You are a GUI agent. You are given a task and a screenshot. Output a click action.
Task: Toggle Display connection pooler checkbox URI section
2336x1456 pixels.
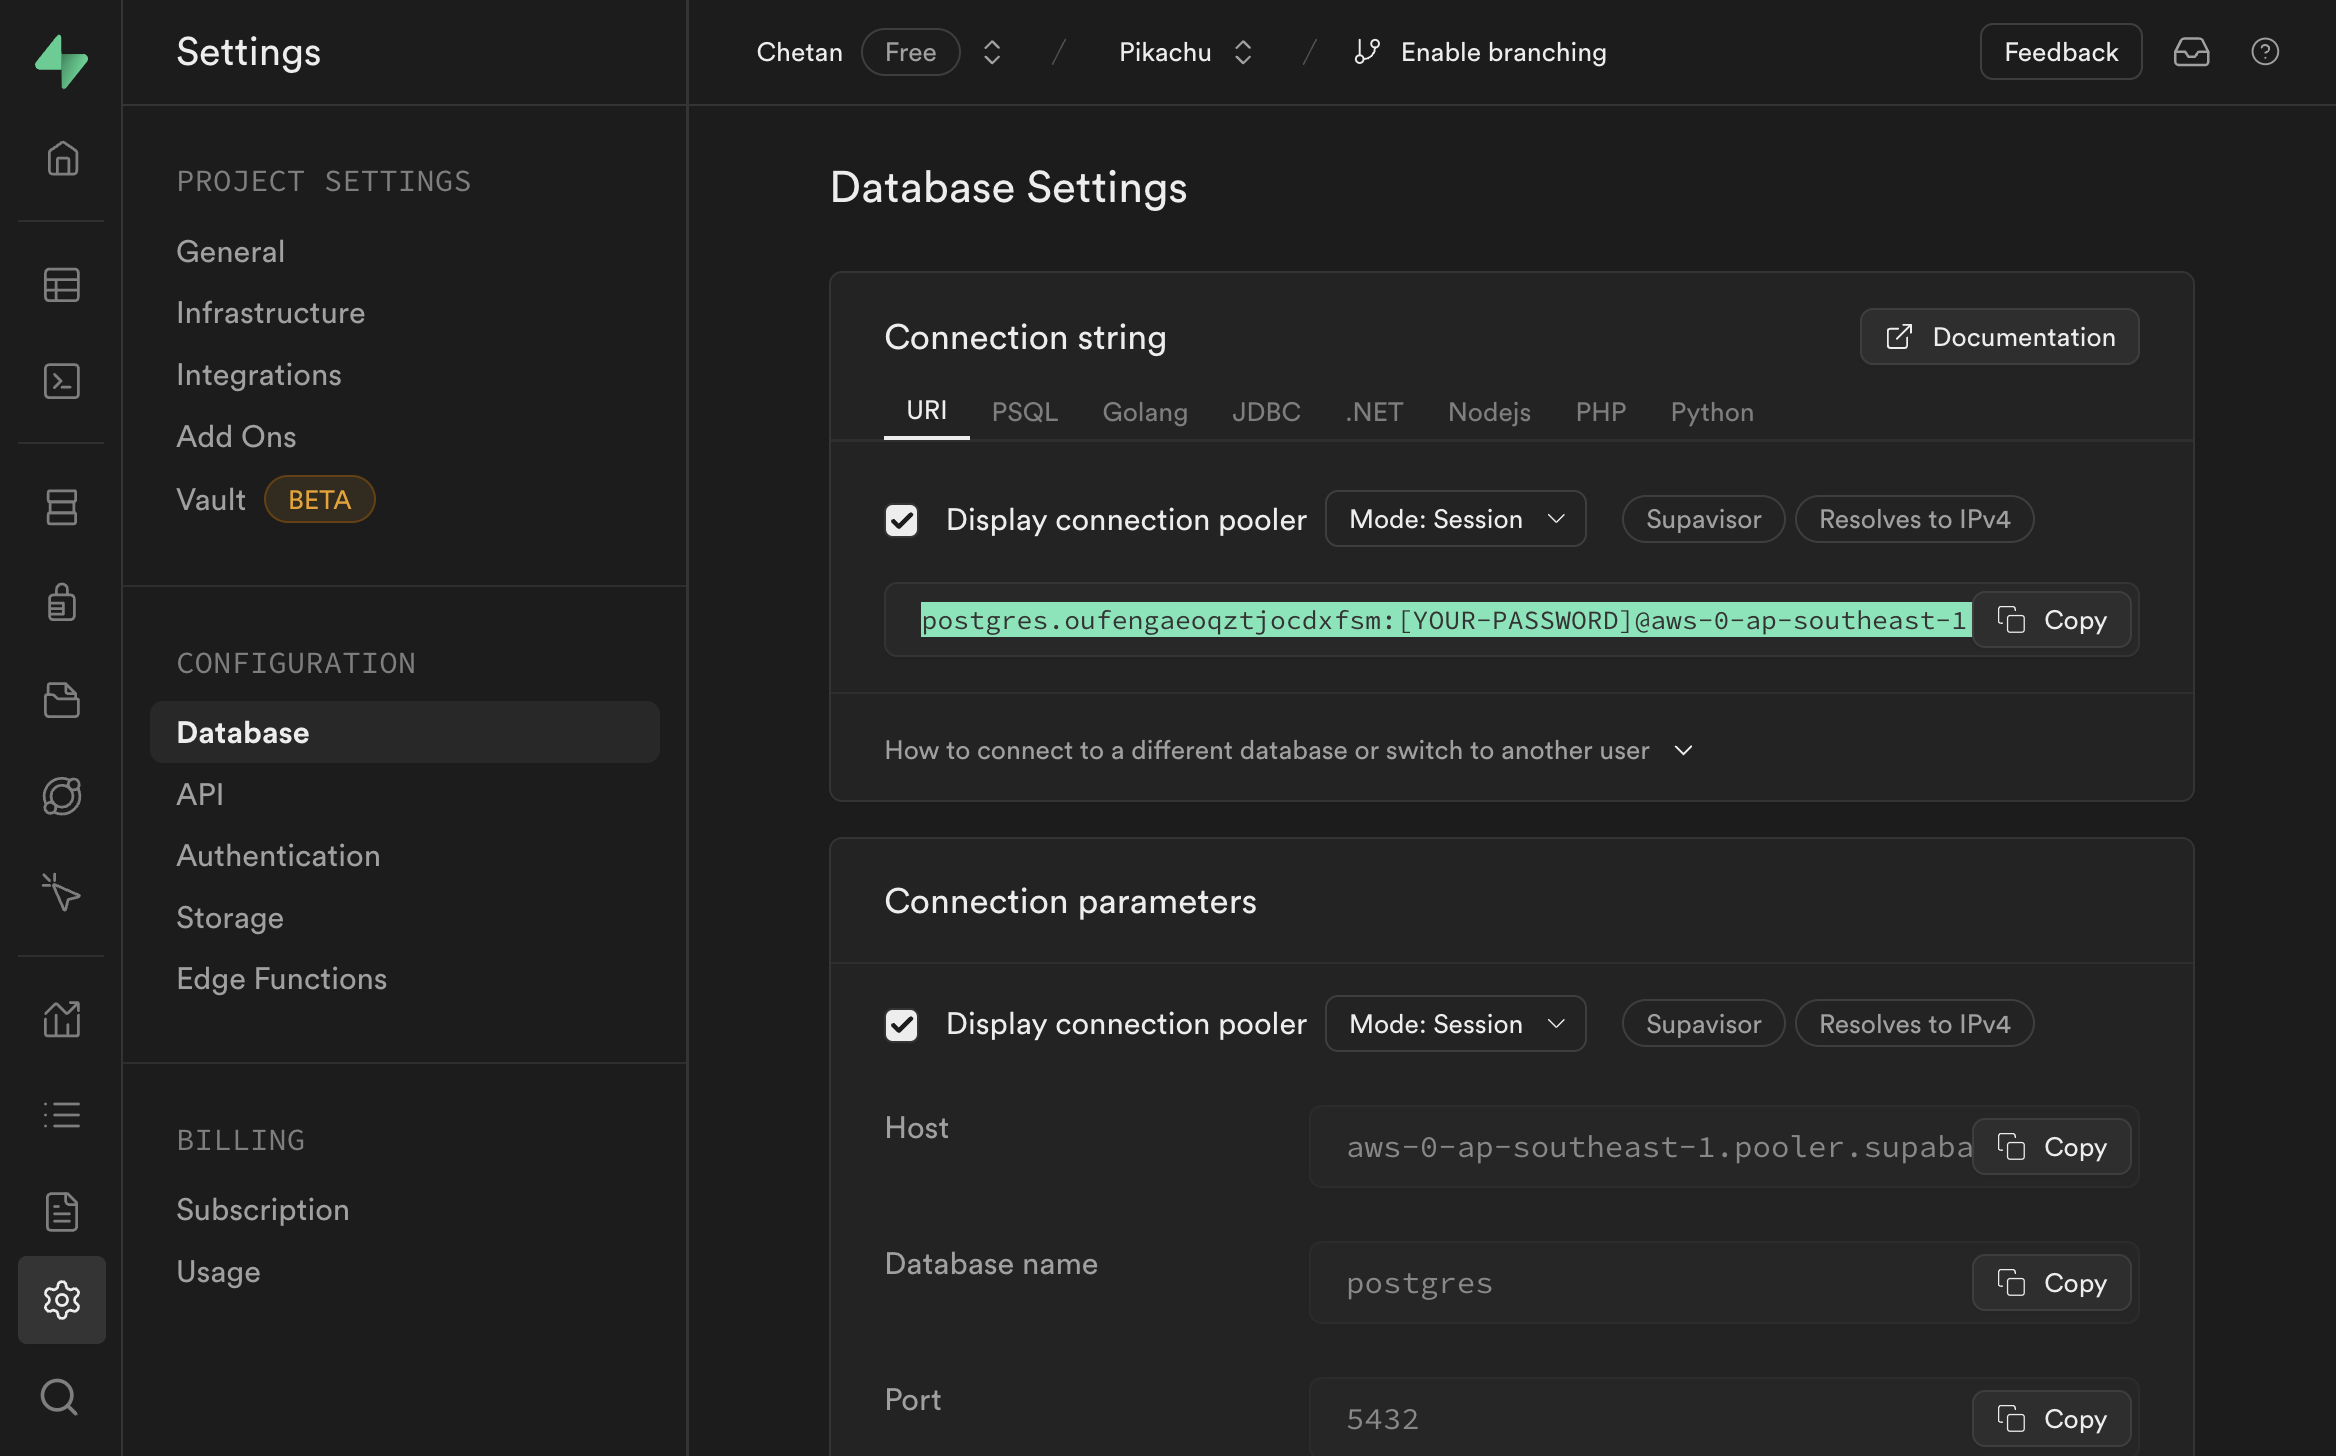(x=902, y=517)
